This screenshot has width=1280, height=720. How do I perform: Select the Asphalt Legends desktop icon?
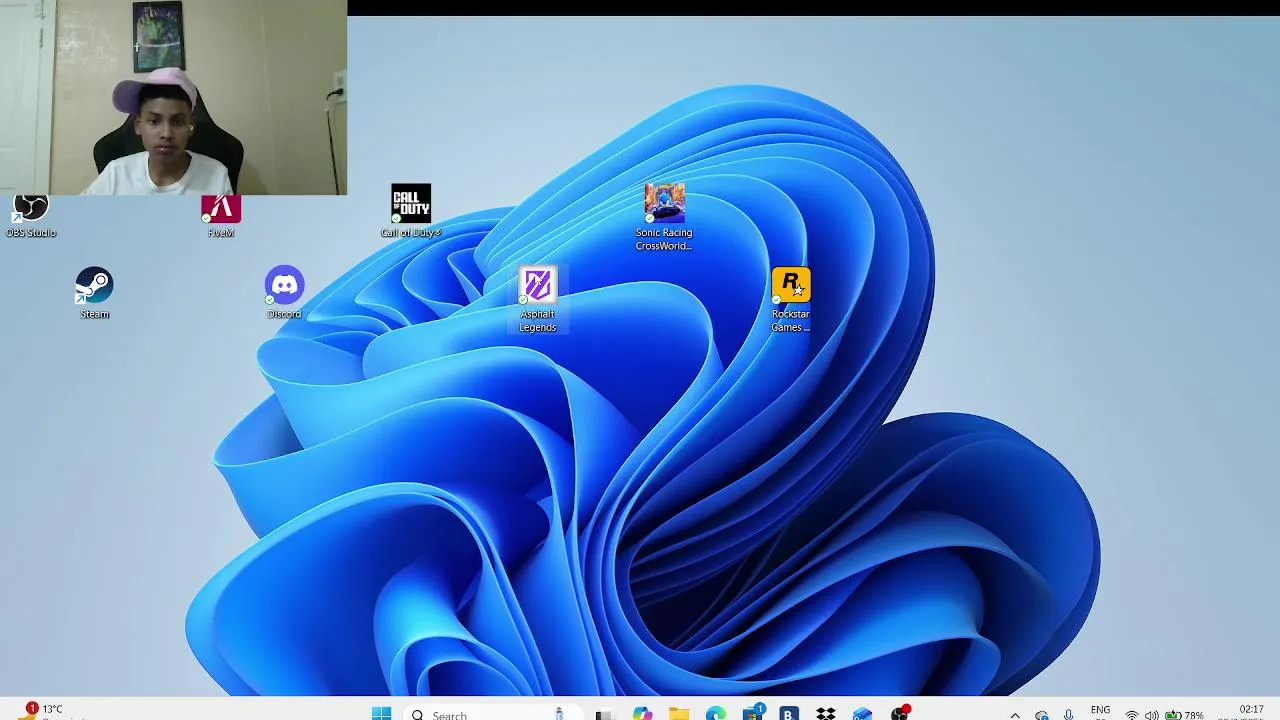point(537,300)
